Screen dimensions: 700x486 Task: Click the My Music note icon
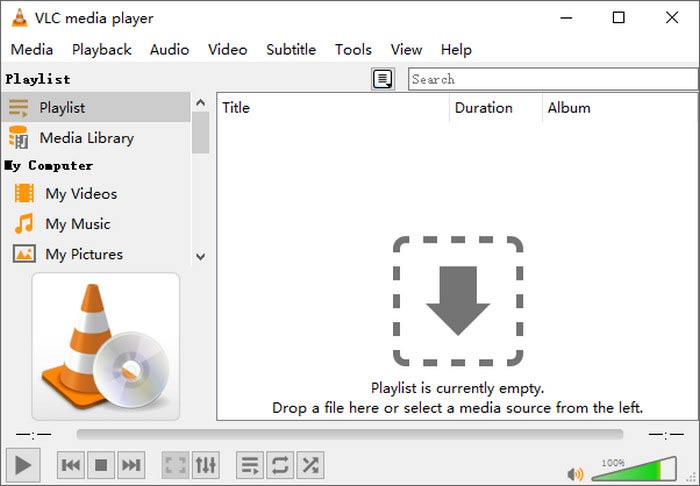tap(24, 223)
